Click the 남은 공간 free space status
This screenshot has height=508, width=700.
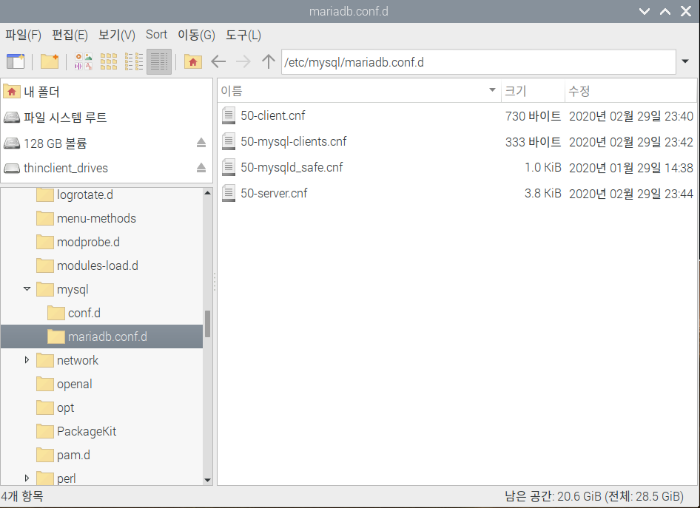(594, 496)
